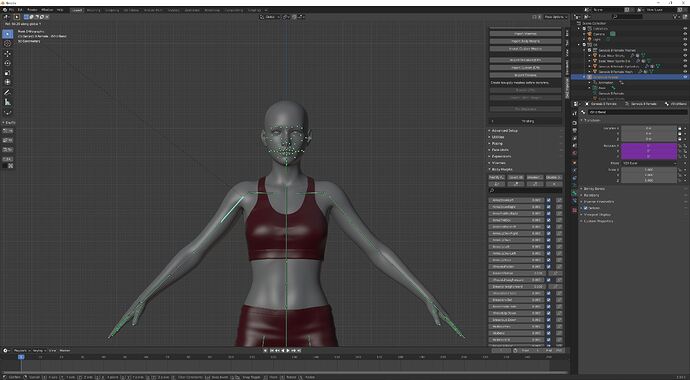
Task: Select the Scale tool
Action: [x=7, y=73]
